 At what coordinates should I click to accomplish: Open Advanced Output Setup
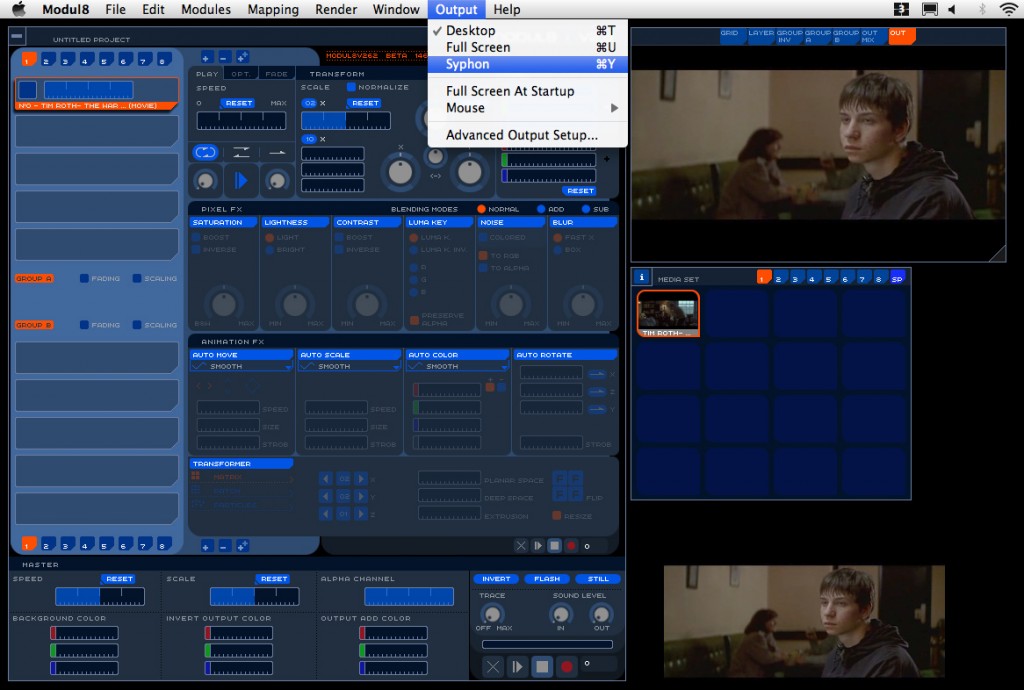(528, 135)
